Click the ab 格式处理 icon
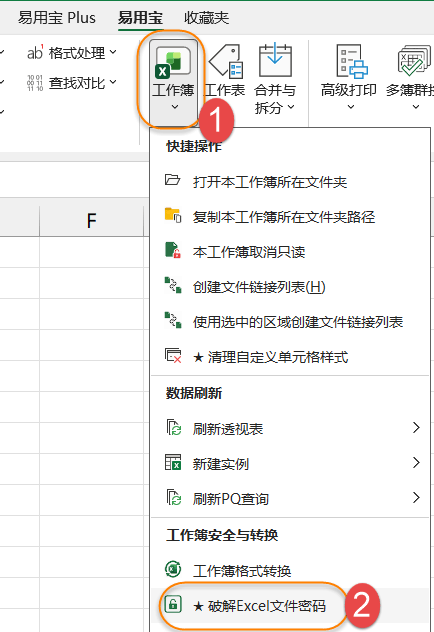Image resolution: width=434 pixels, height=632 pixels. point(35,52)
